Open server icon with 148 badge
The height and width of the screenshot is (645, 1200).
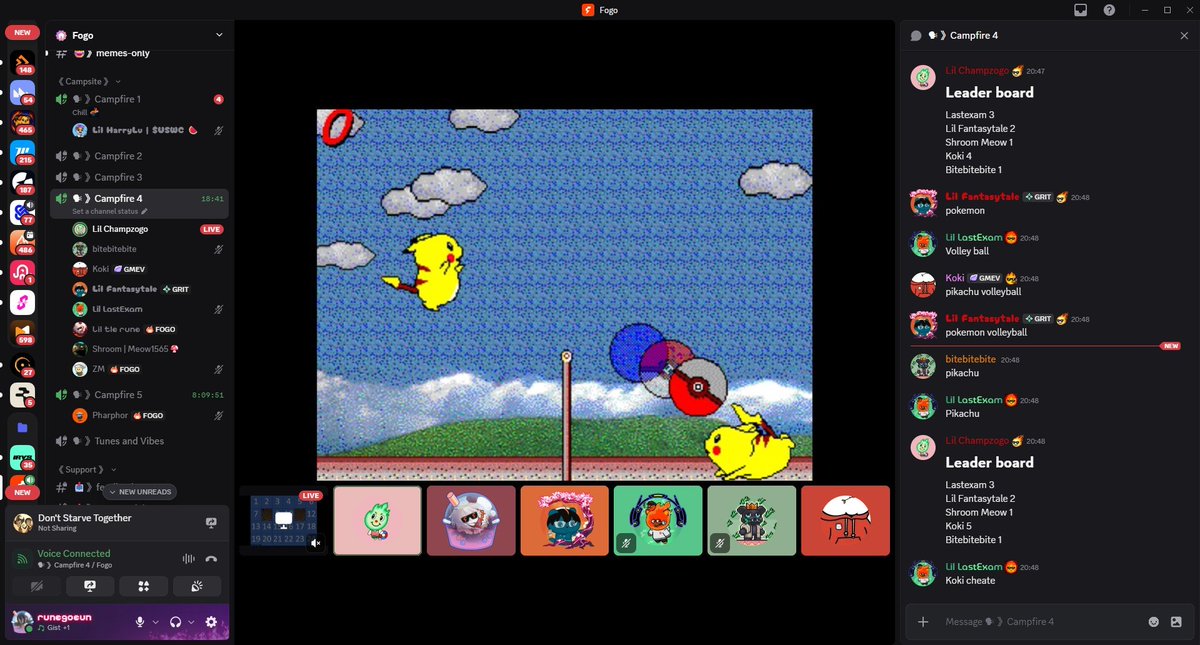[22, 63]
